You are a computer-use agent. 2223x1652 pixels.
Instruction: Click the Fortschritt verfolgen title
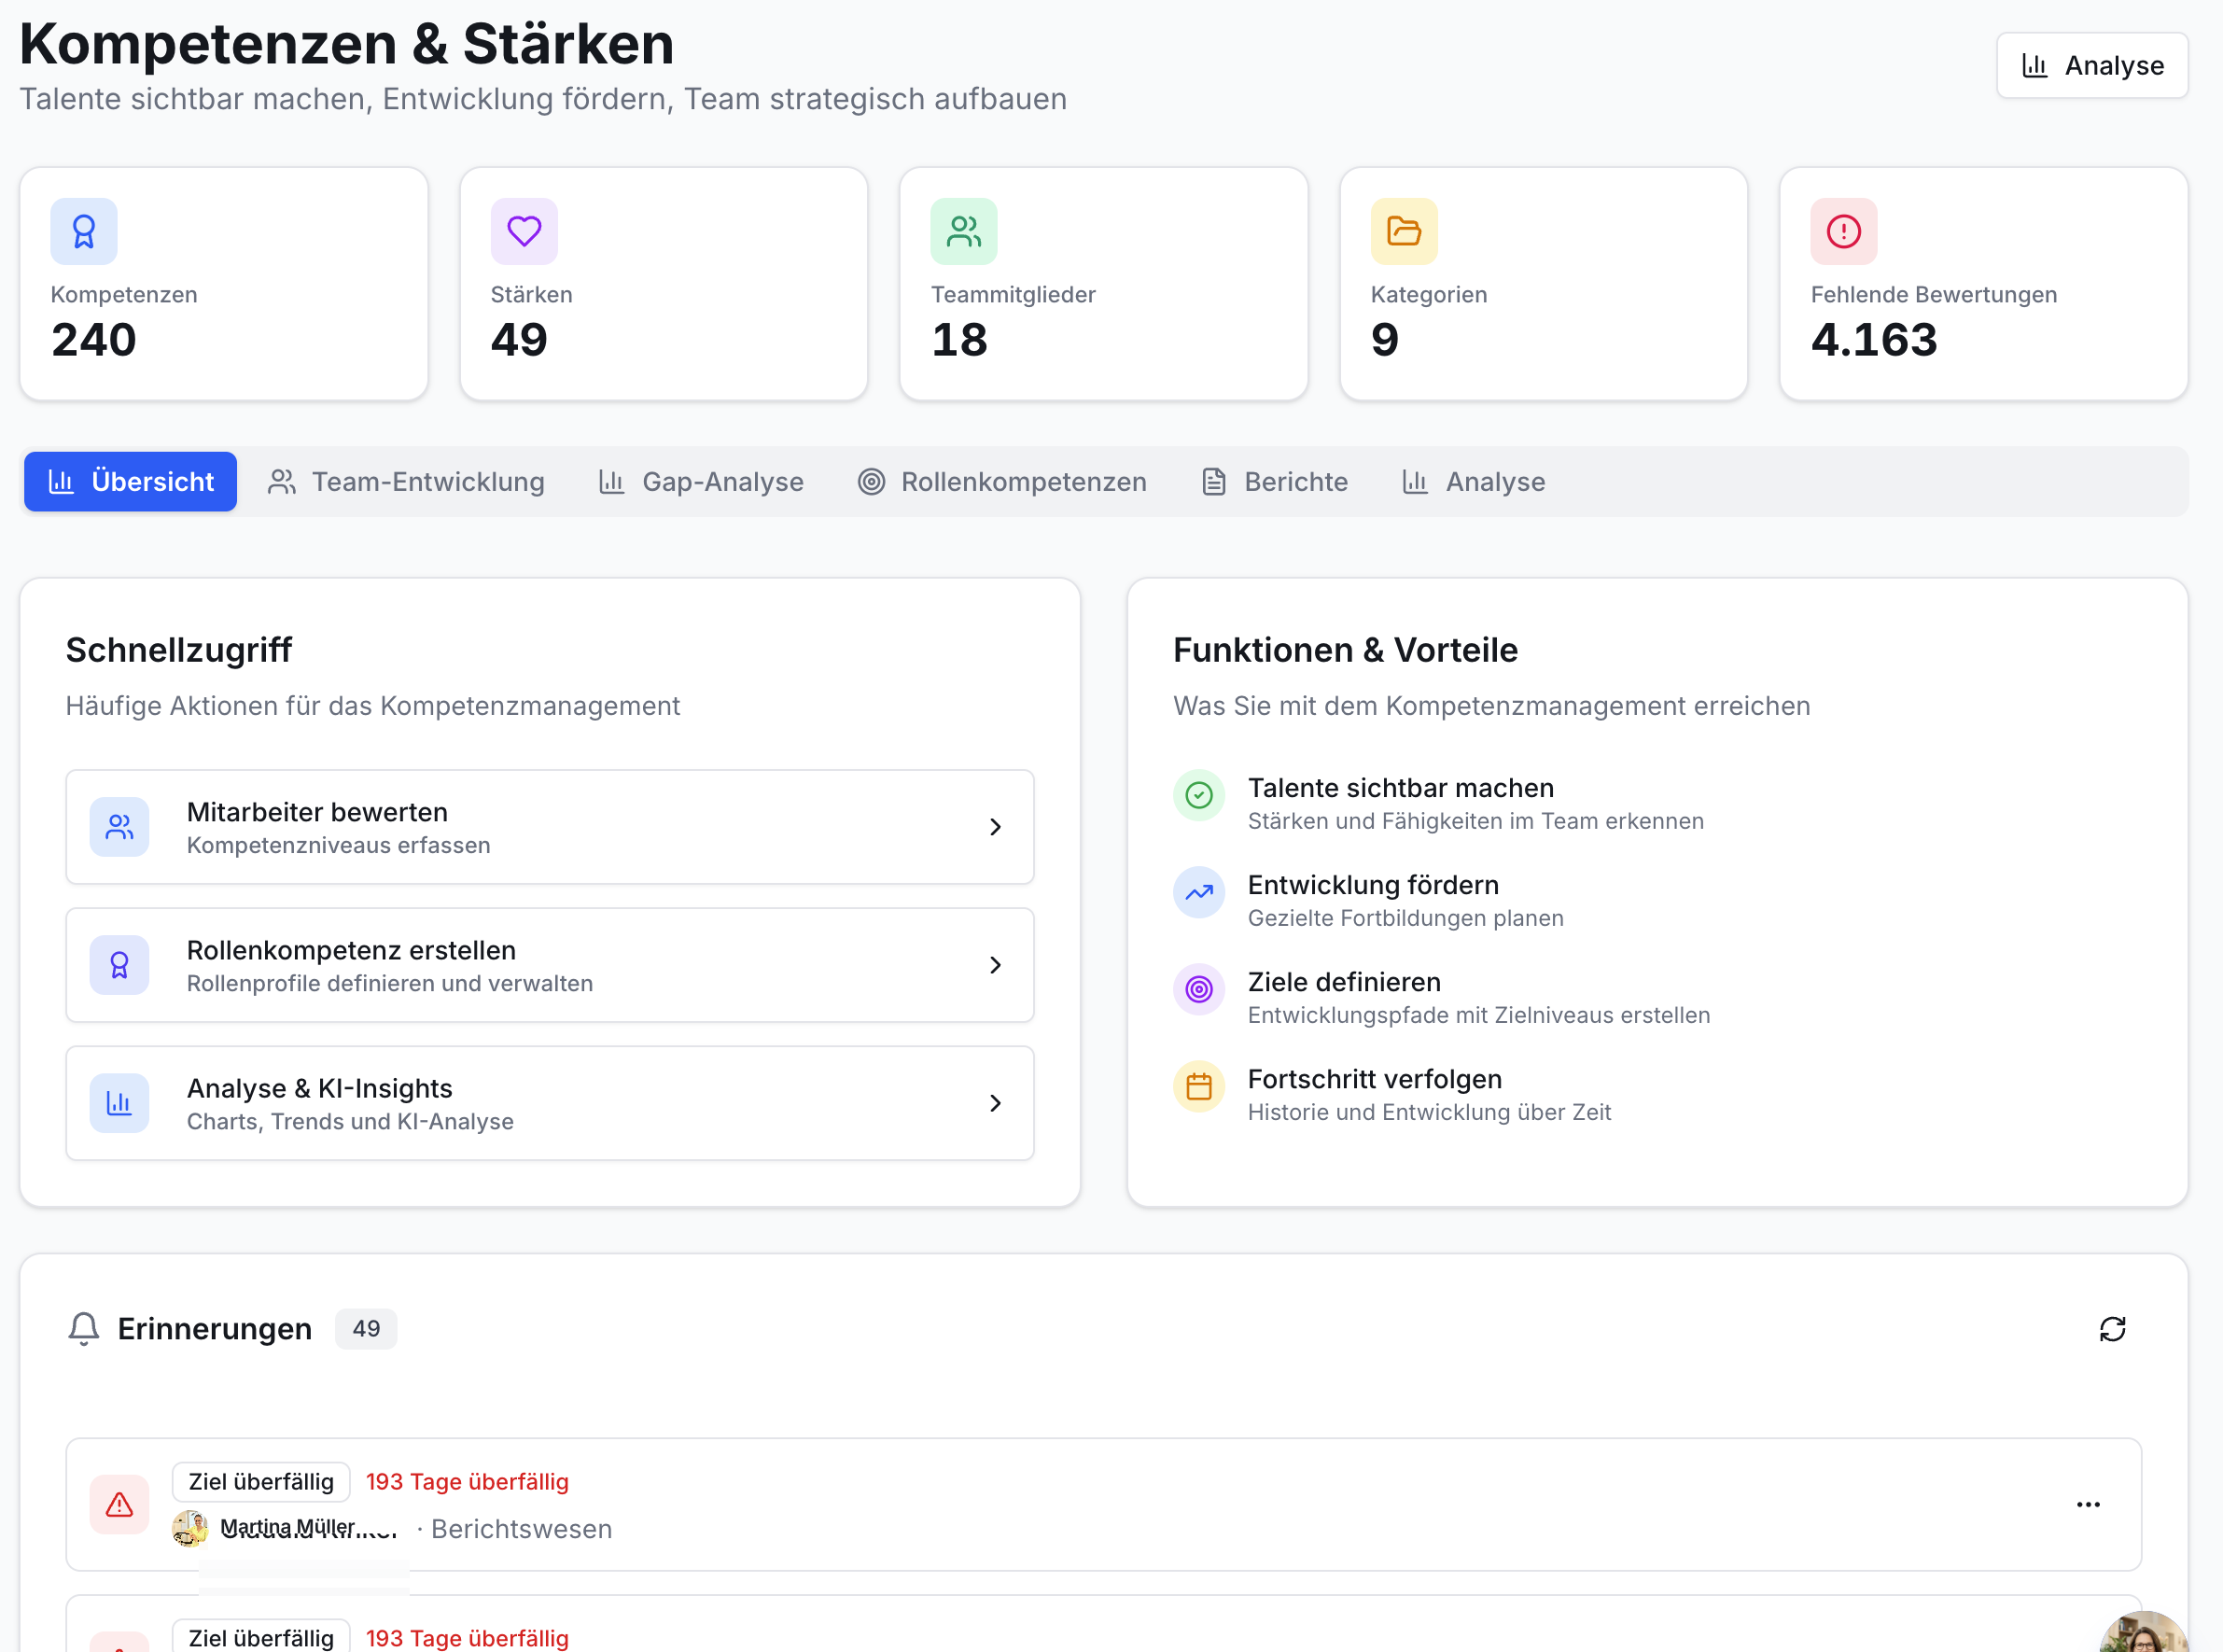point(1375,1080)
